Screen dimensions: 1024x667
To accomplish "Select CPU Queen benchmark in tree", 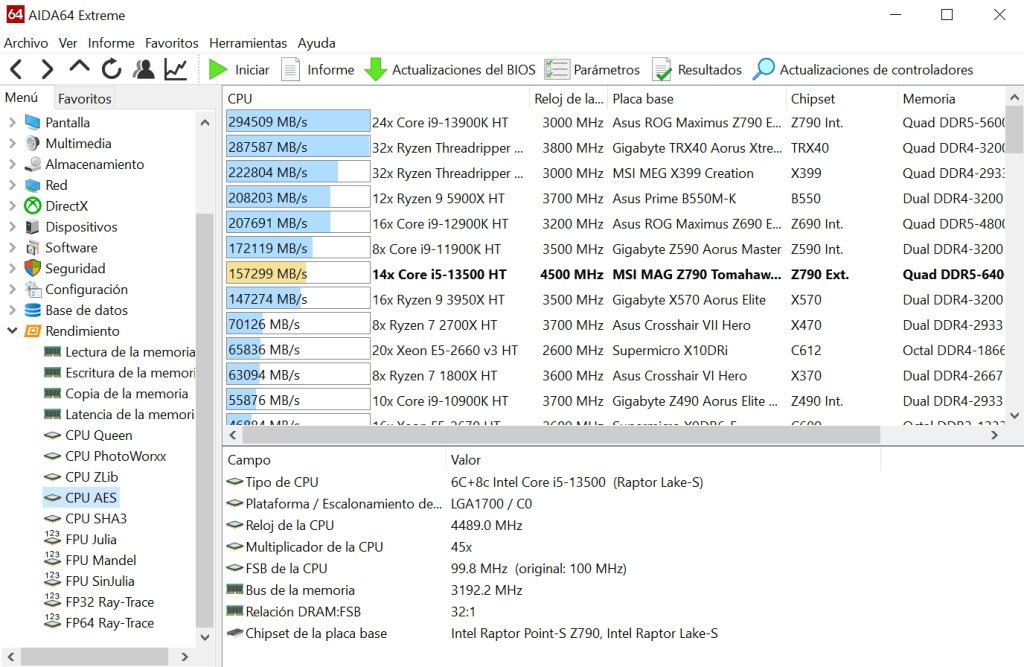I will point(99,435).
